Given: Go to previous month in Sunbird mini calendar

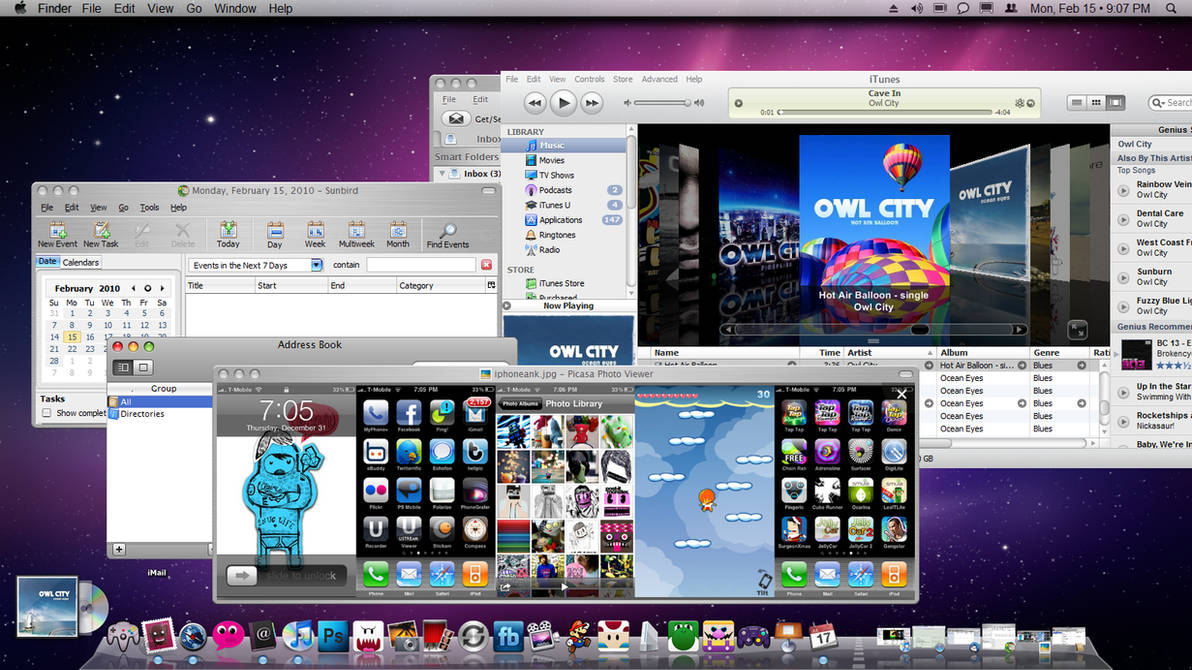Looking at the screenshot, I should tap(134, 288).
